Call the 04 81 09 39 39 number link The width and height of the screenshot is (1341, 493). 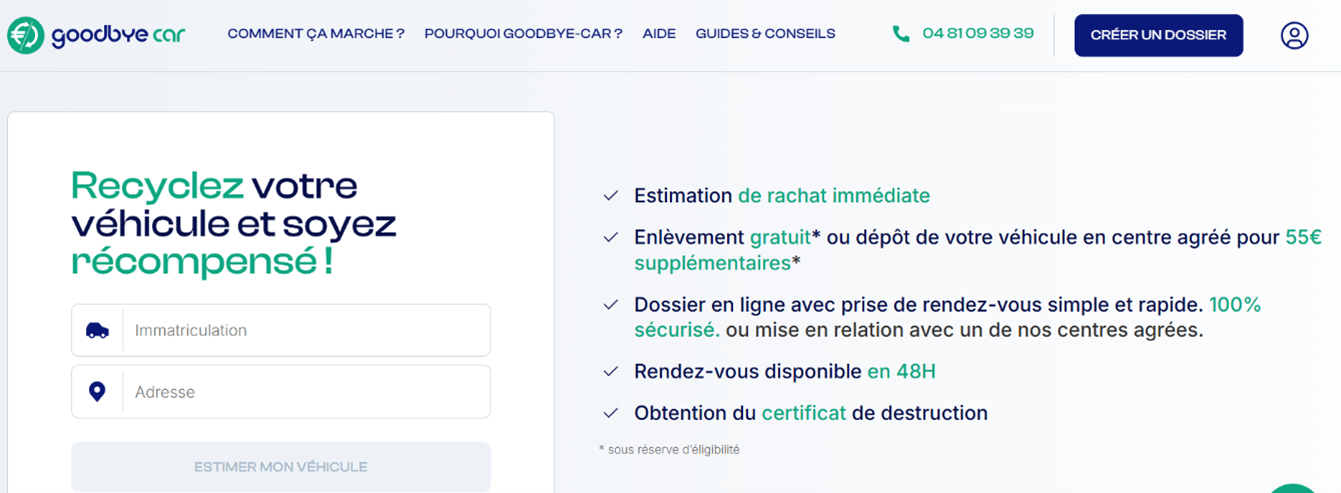click(978, 34)
